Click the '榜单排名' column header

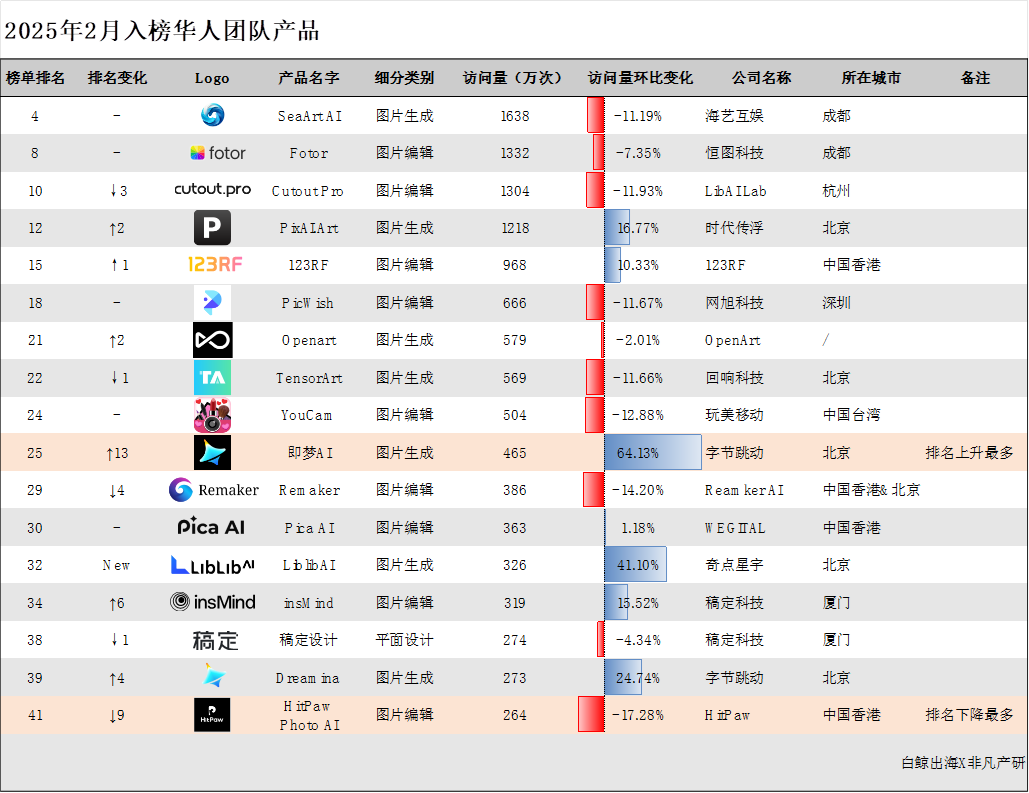pyautogui.click(x=35, y=78)
